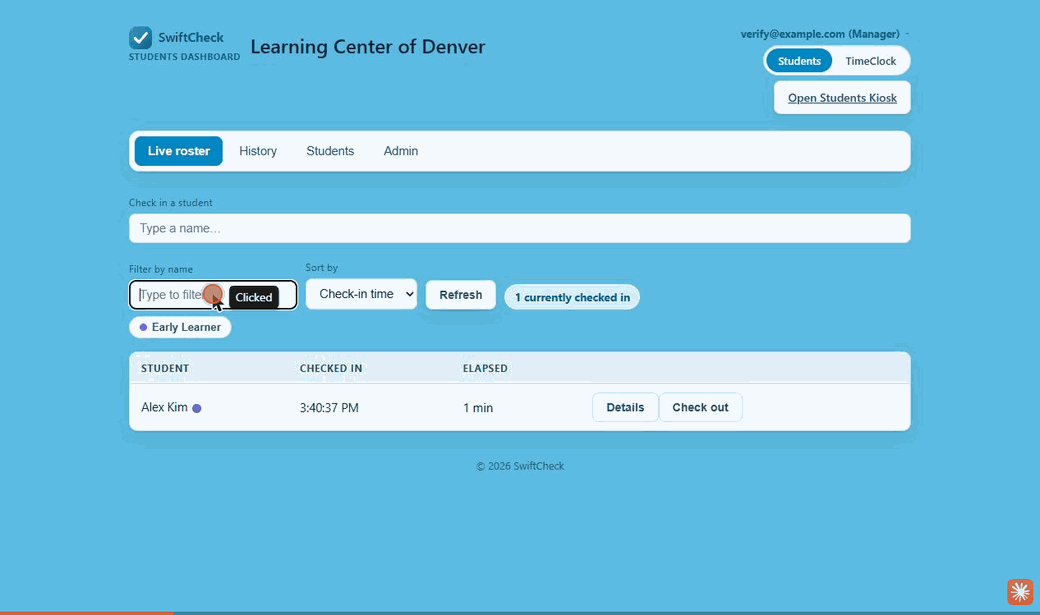Click the STUDENTS DASHBOARD subtitle
The height and width of the screenshot is (615, 1040).
point(184,57)
